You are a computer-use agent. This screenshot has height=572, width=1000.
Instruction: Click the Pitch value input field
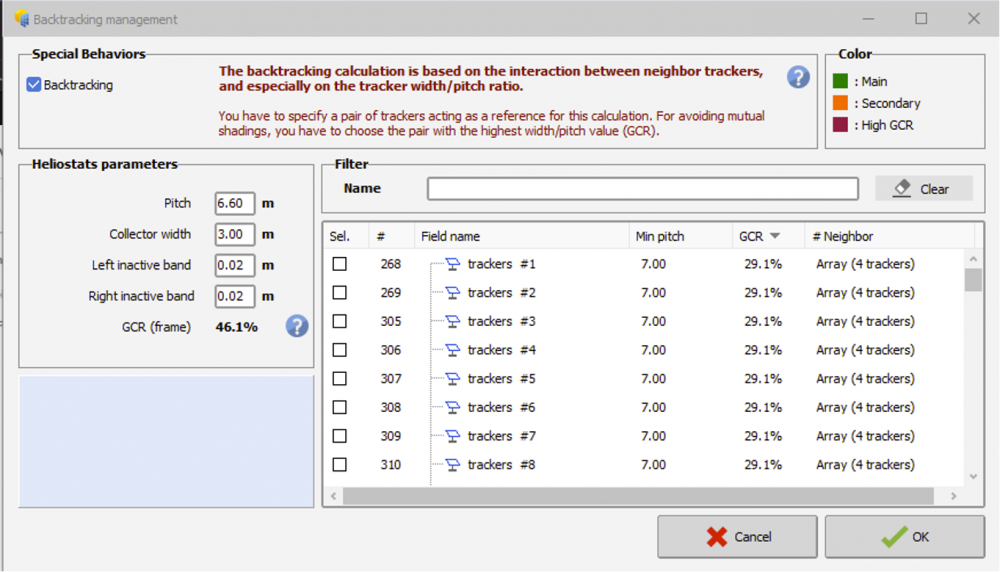point(234,203)
